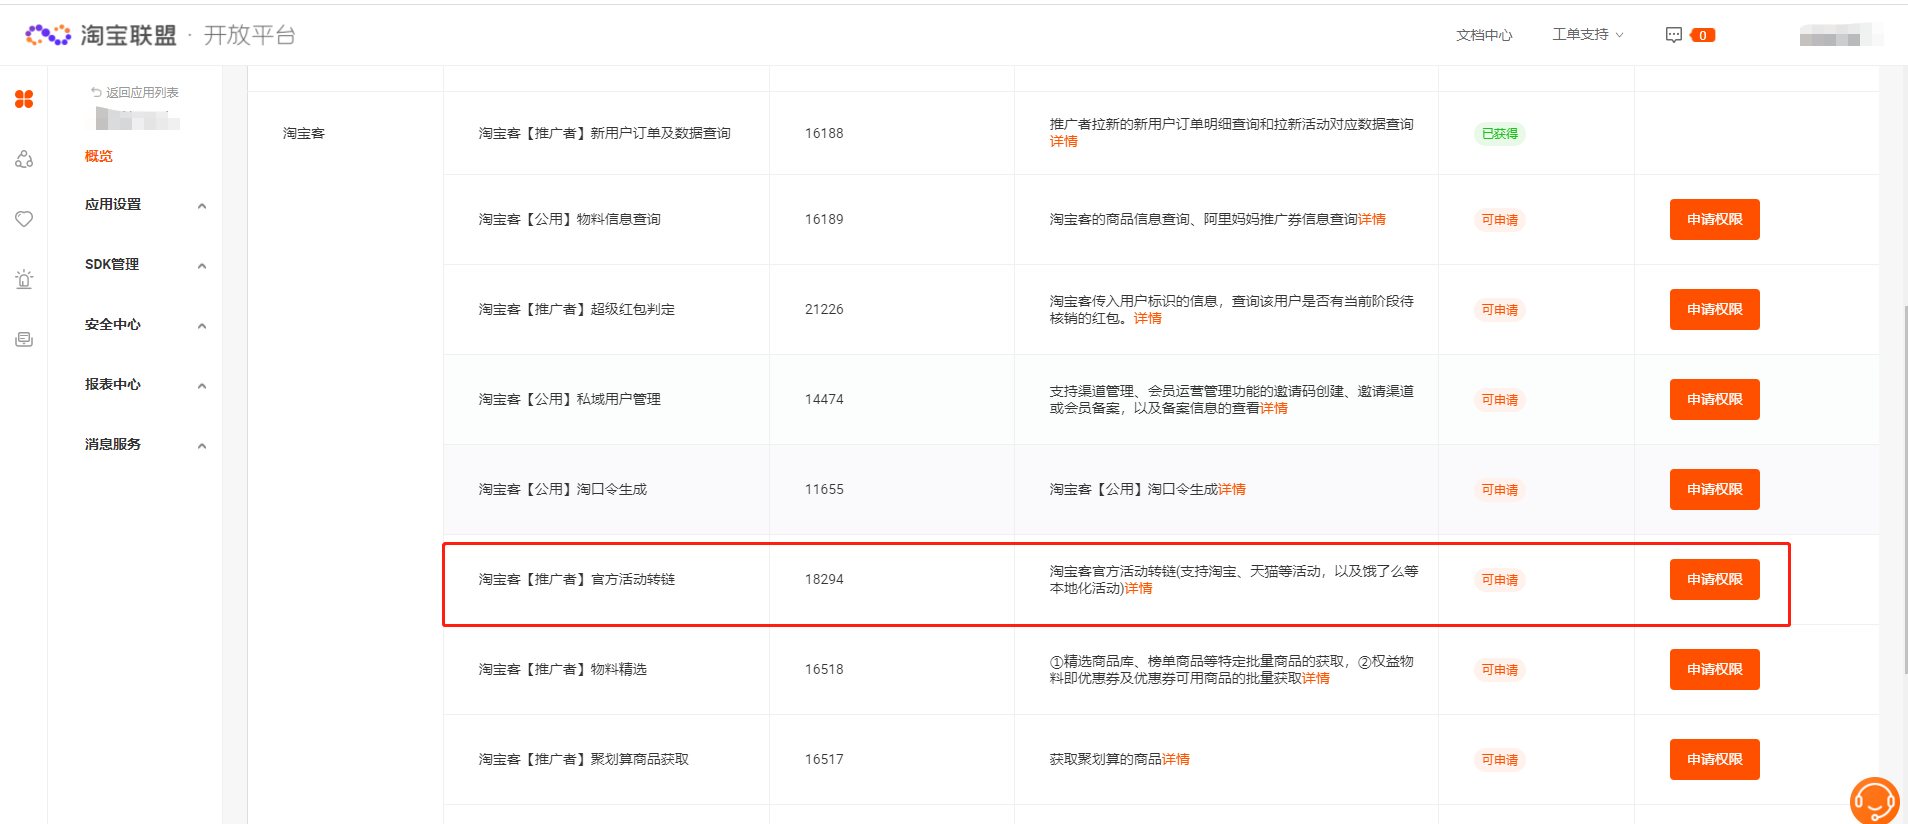Viewport: 1908px width, 824px height.
Task: Open the orange four-dot apps icon in sidebar
Action: pos(24,99)
